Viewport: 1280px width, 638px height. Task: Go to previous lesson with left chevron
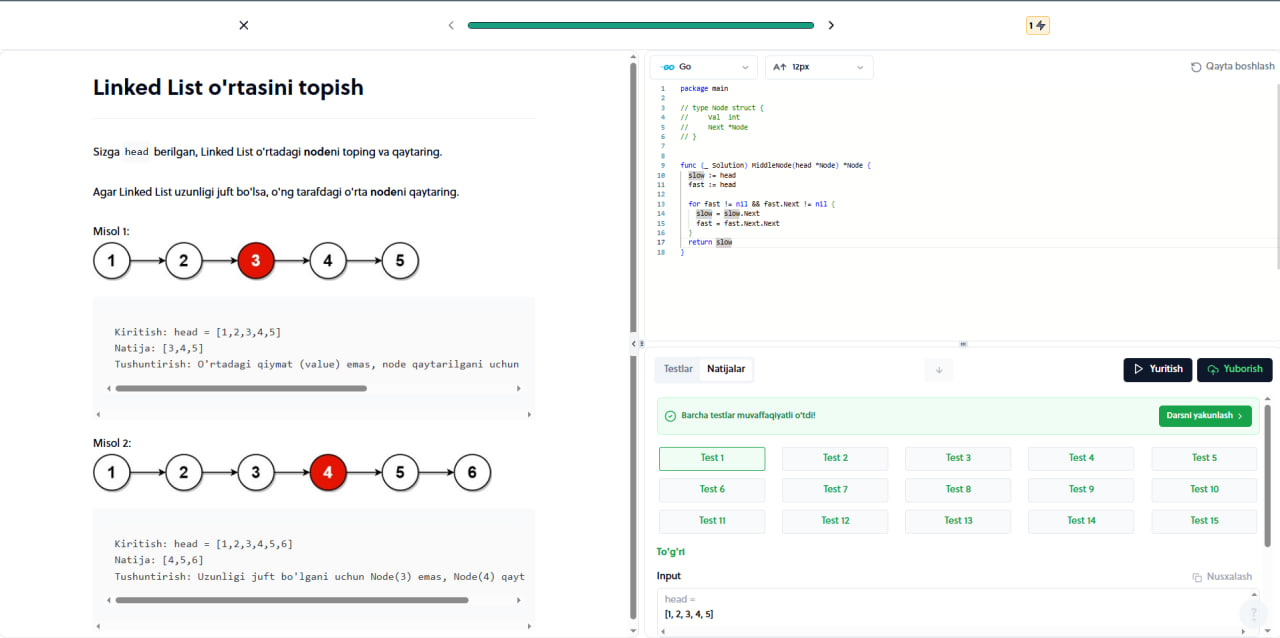(x=451, y=25)
